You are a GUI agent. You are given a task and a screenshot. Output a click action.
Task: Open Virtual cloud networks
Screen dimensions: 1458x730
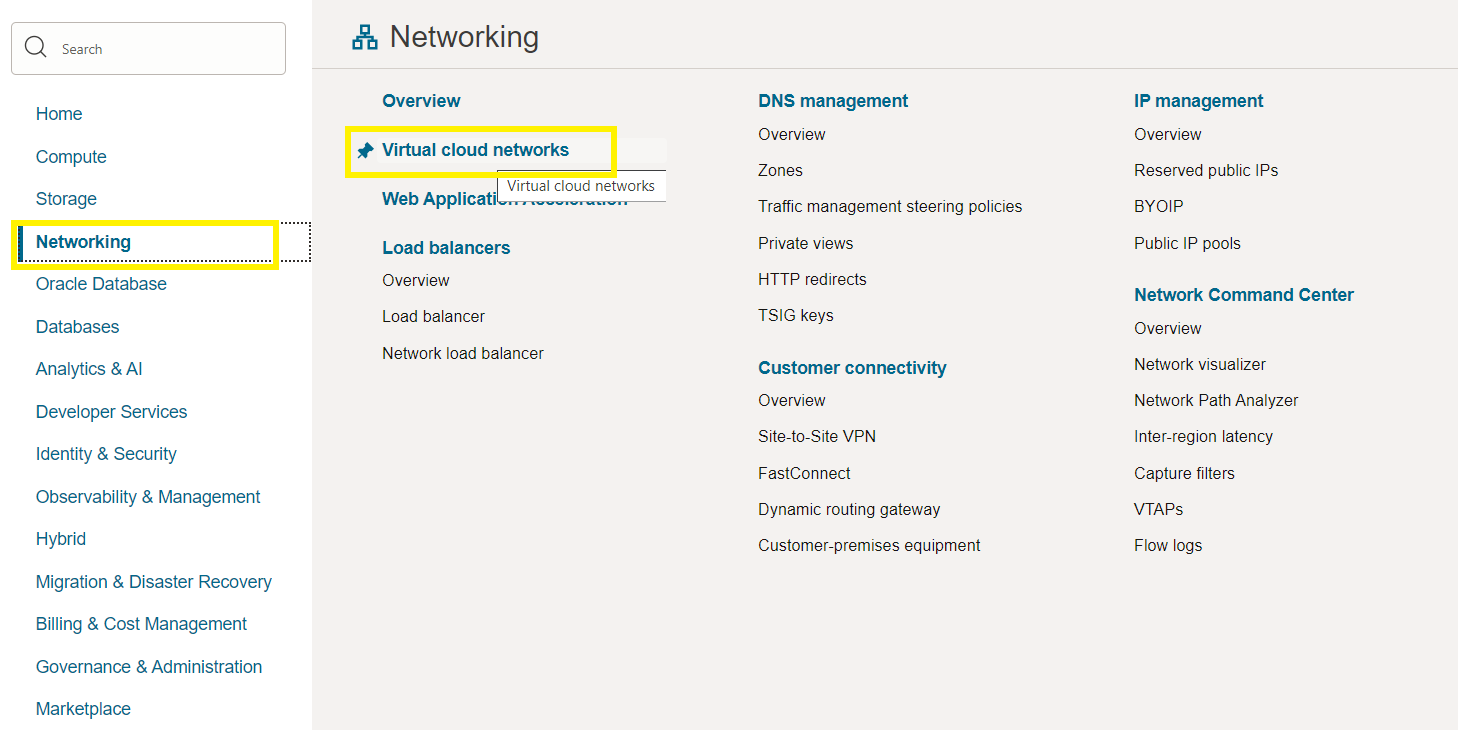coord(475,150)
